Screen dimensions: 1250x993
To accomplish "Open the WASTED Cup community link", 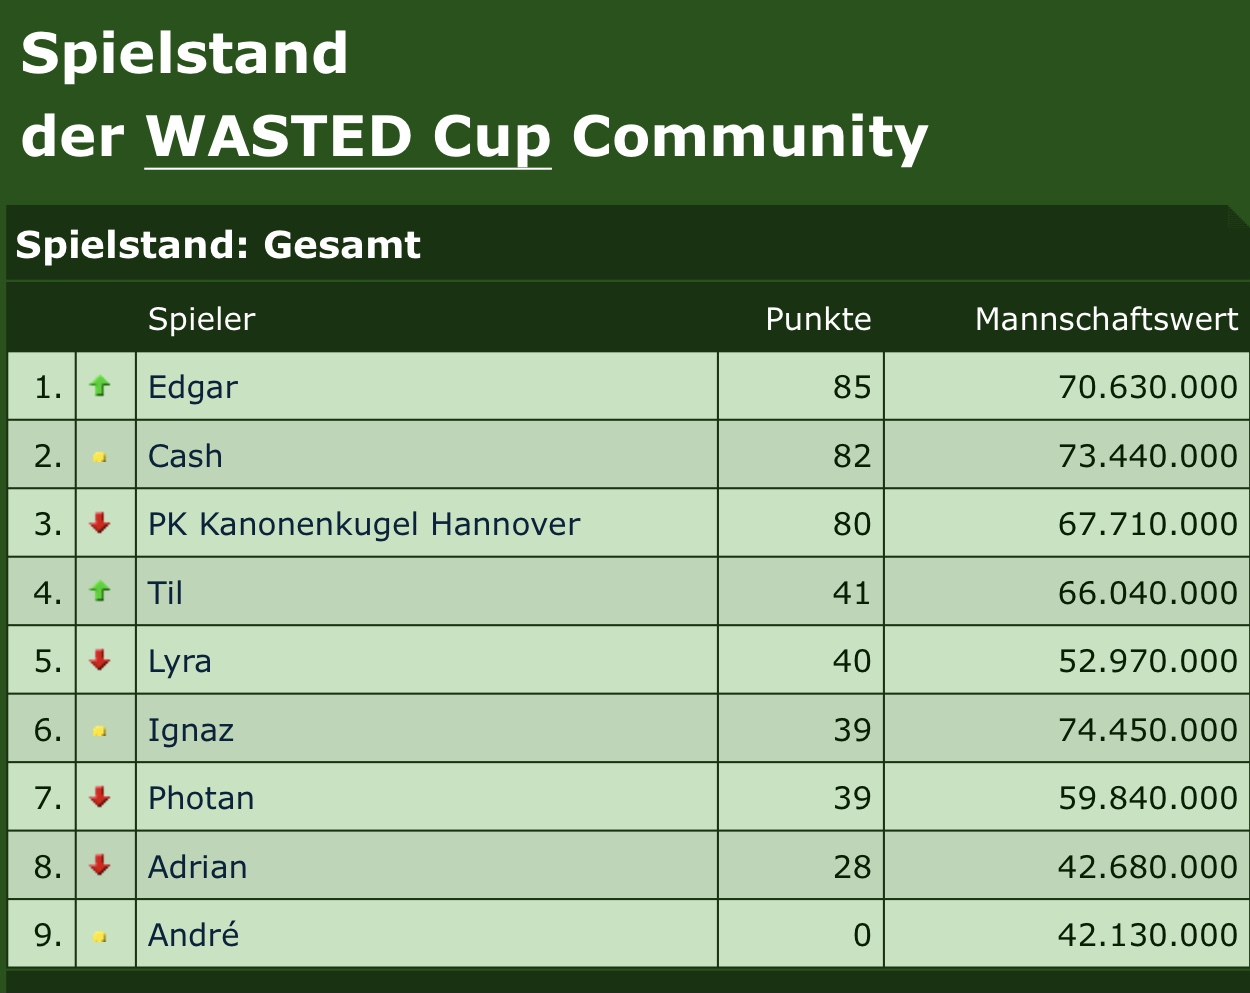I will point(348,137).
